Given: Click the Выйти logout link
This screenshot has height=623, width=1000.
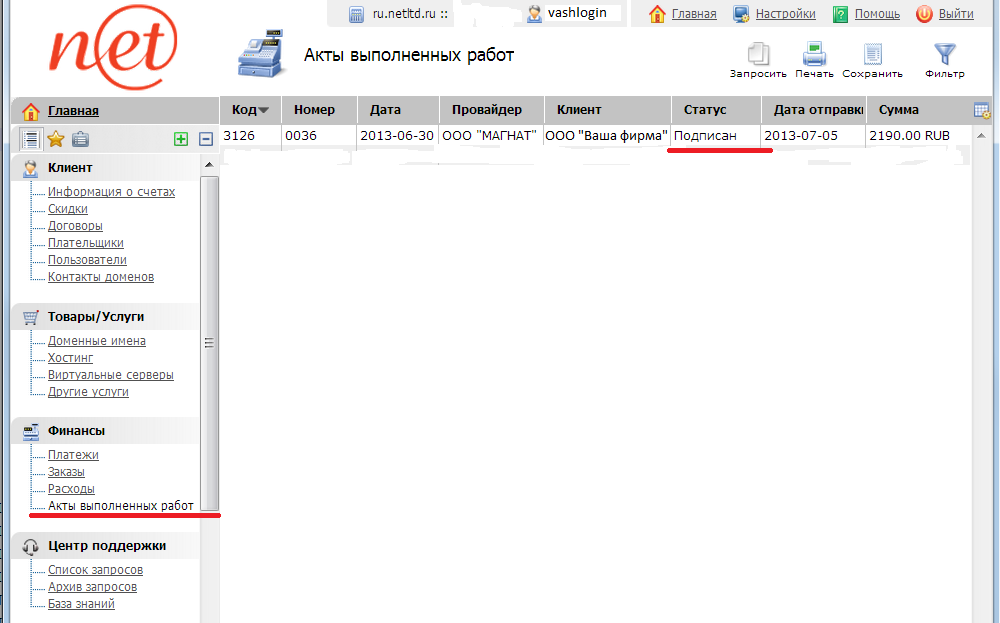Looking at the screenshot, I should pos(956,14).
